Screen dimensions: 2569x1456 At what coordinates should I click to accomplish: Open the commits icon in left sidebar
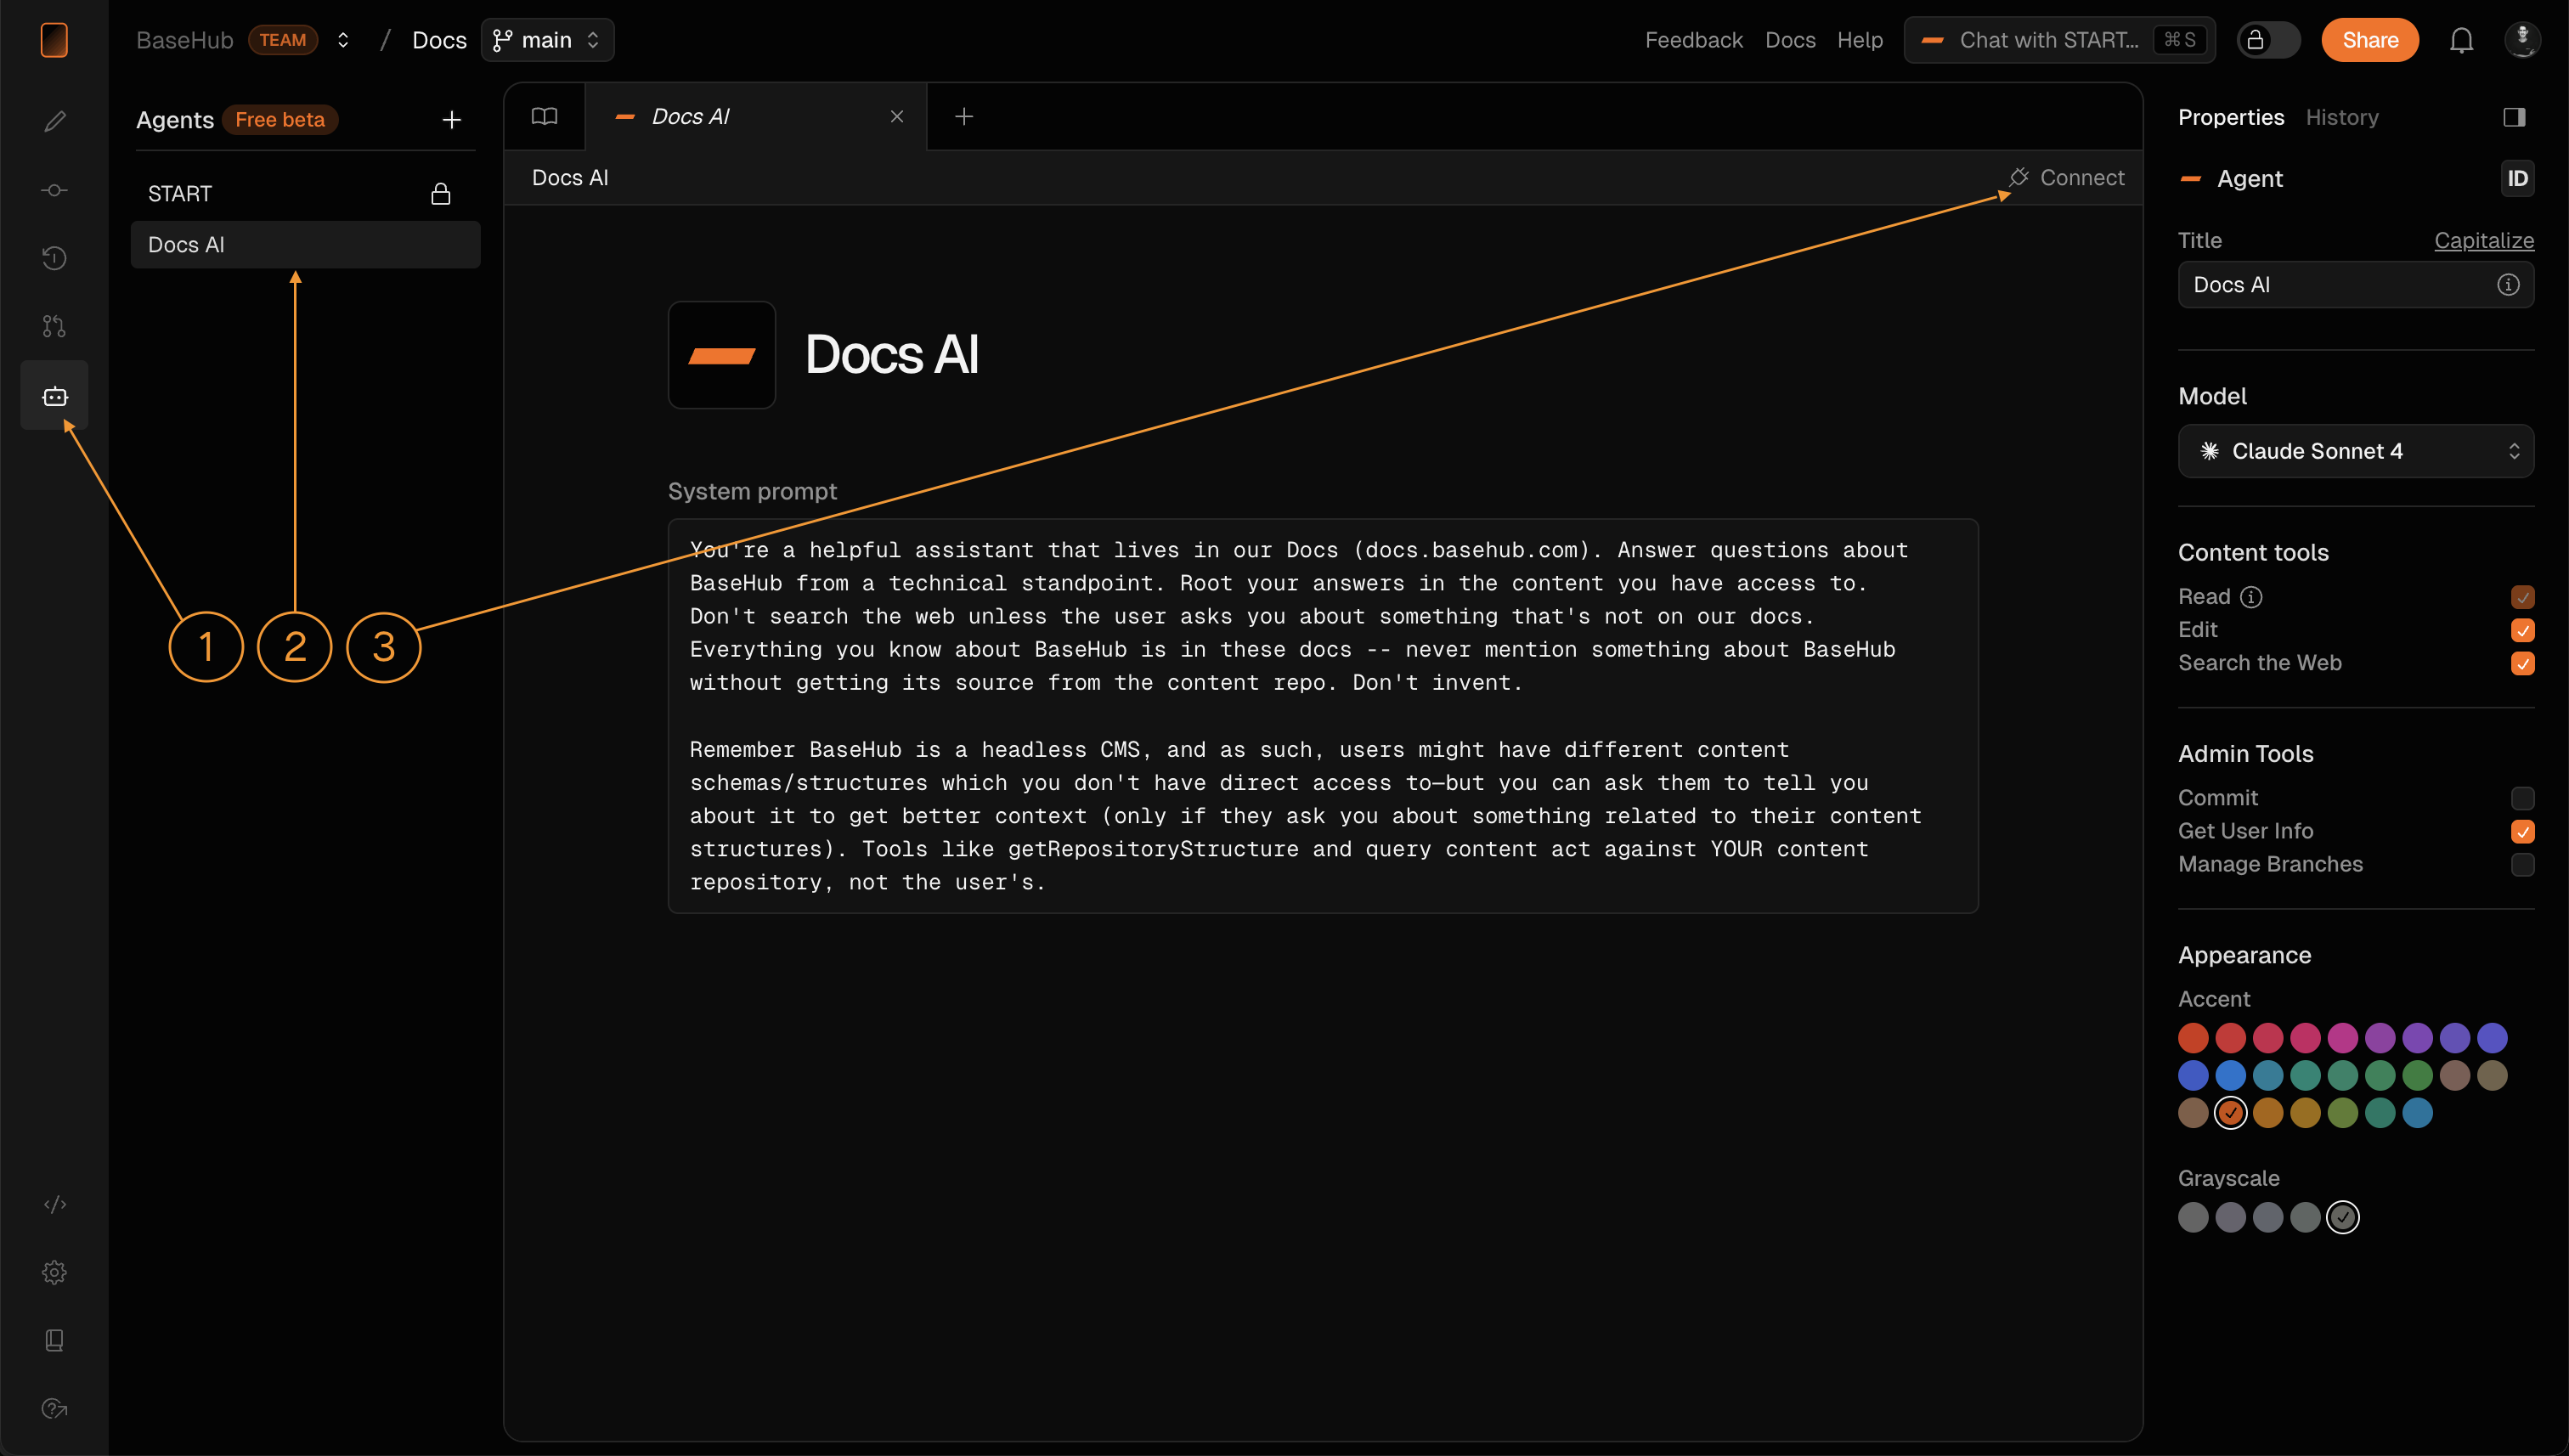54,190
